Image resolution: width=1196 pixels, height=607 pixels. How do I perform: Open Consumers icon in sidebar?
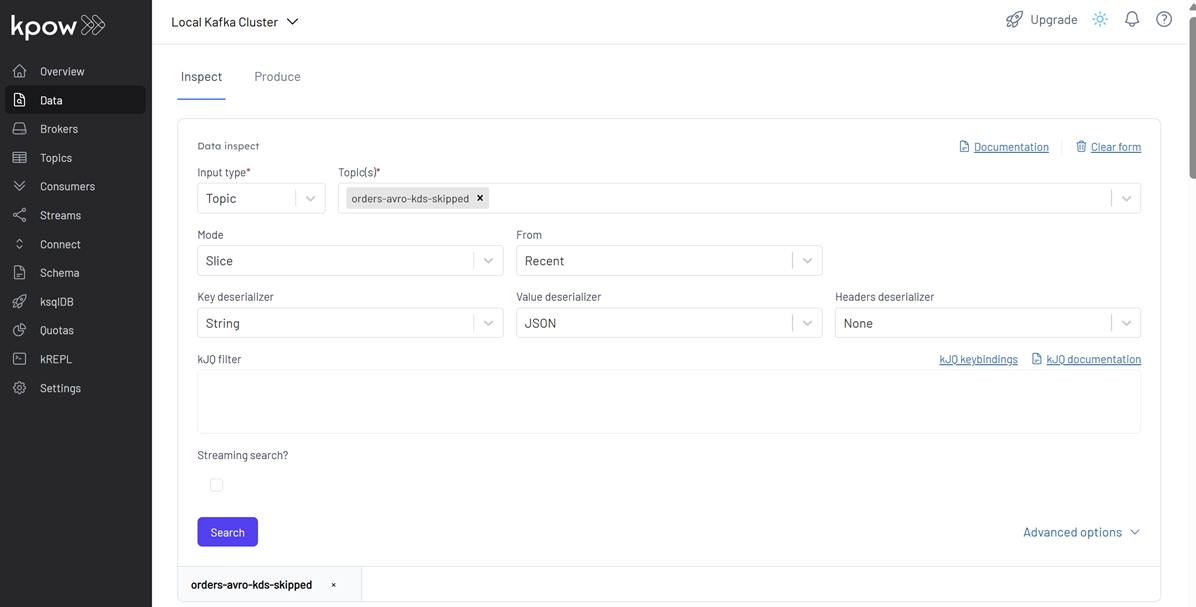click(20, 186)
